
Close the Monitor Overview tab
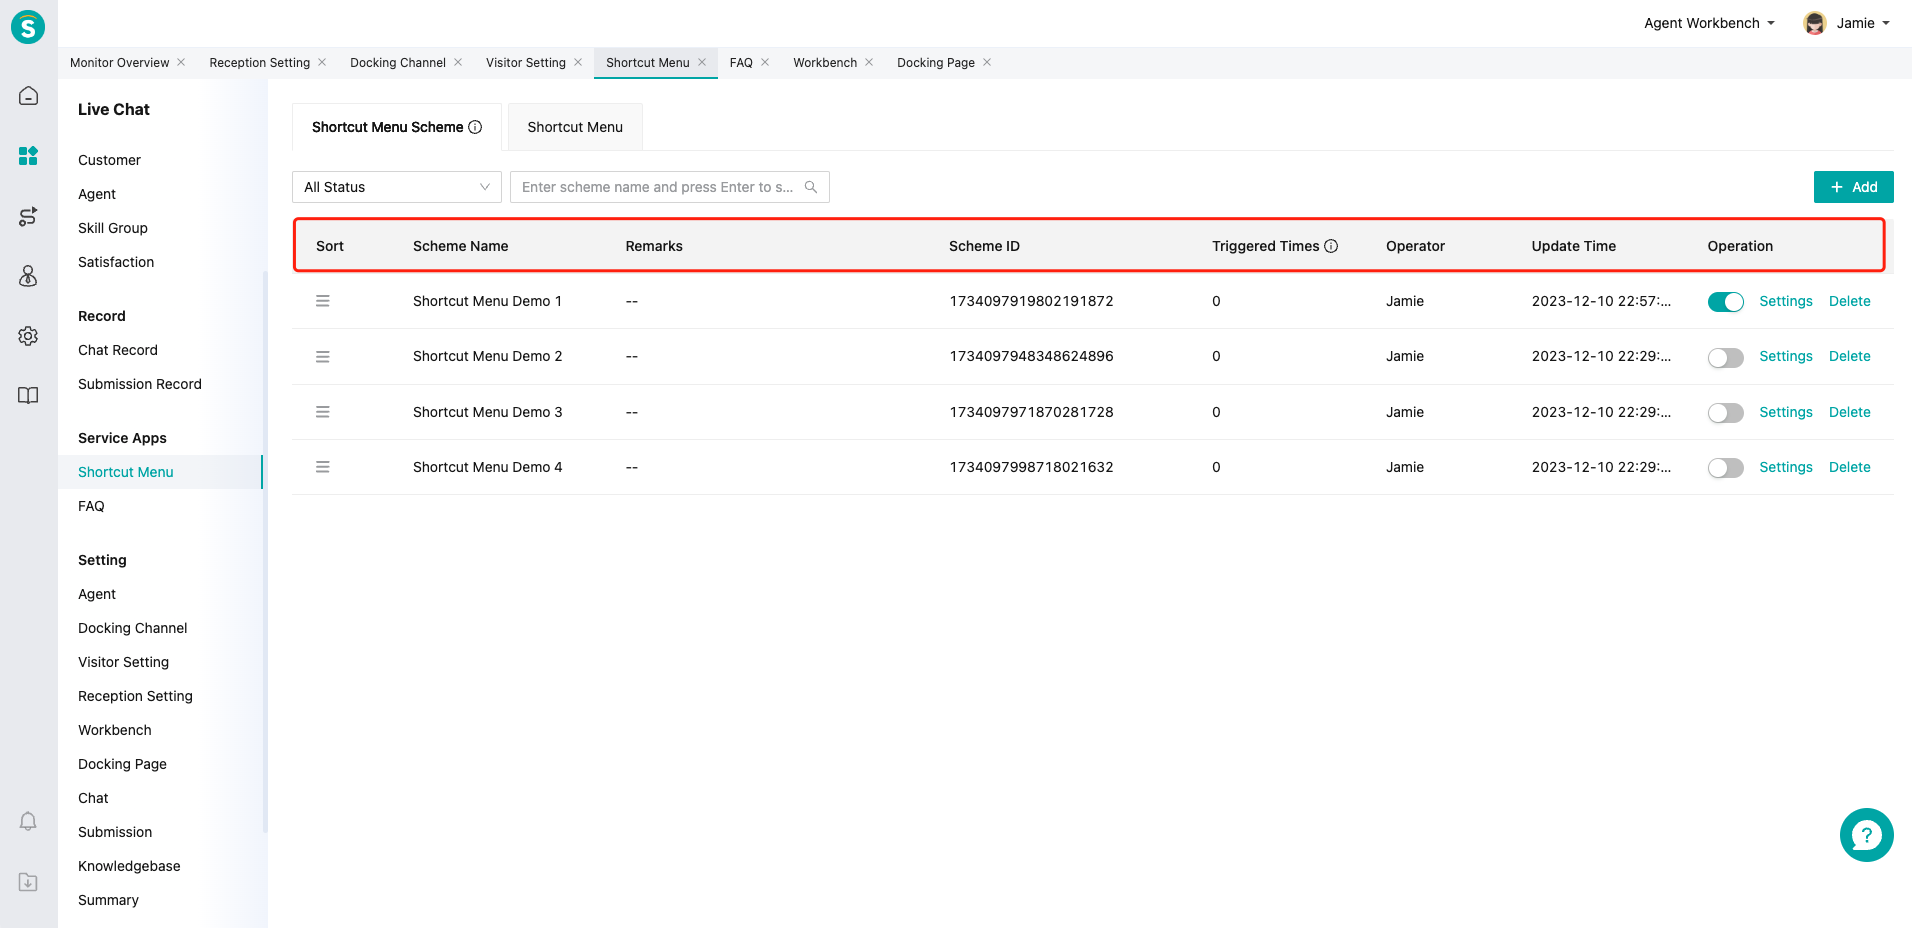(181, 62)
